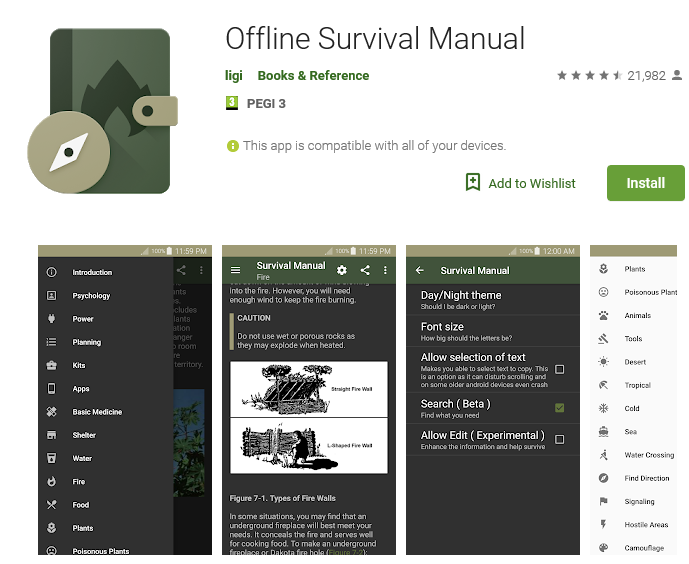Open overflow menu in second screenshot
This screenshot has width=689, height=564.
tap(385, 270)
